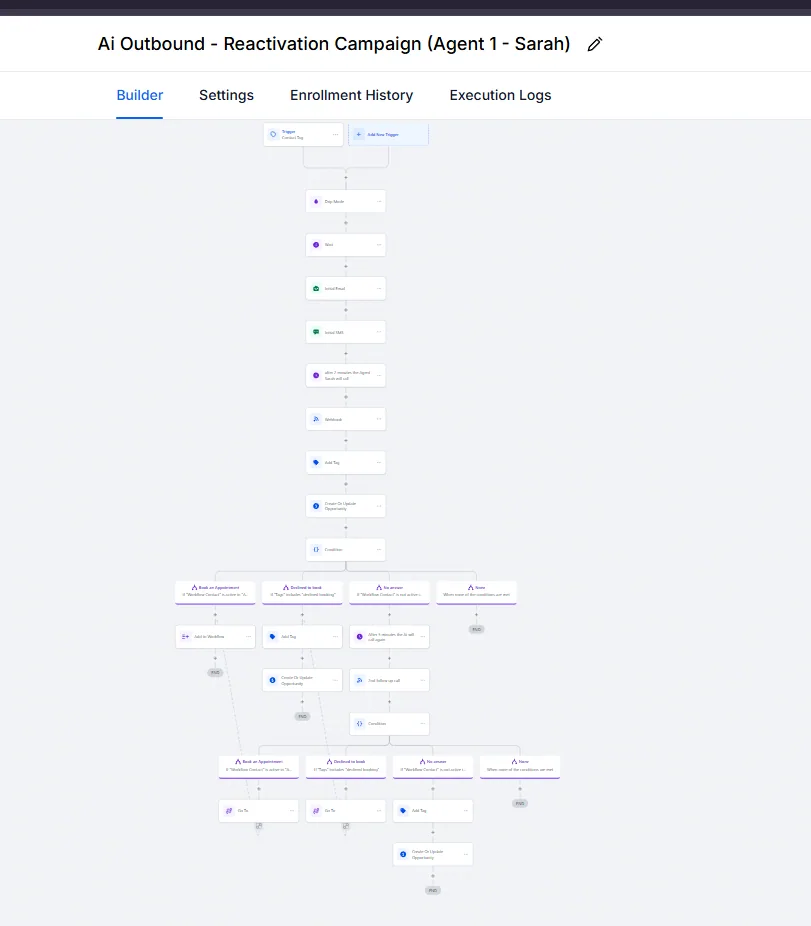
Task: Go to the Enrollment History tab
Action: (x=351, y=95)
